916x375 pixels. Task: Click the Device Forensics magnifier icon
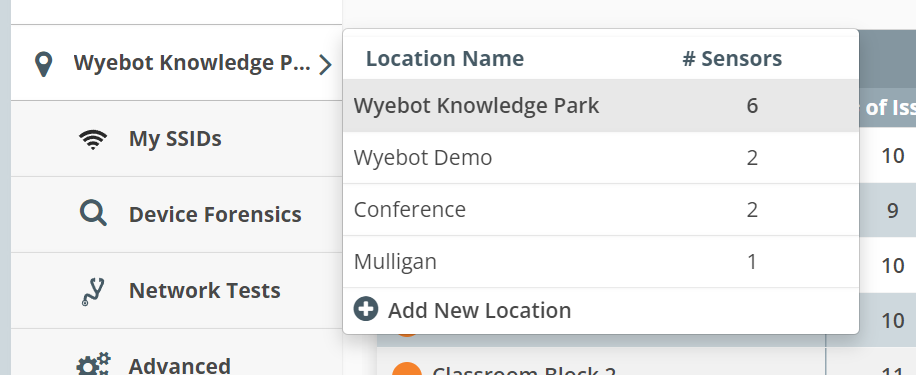tap(93, 213)
